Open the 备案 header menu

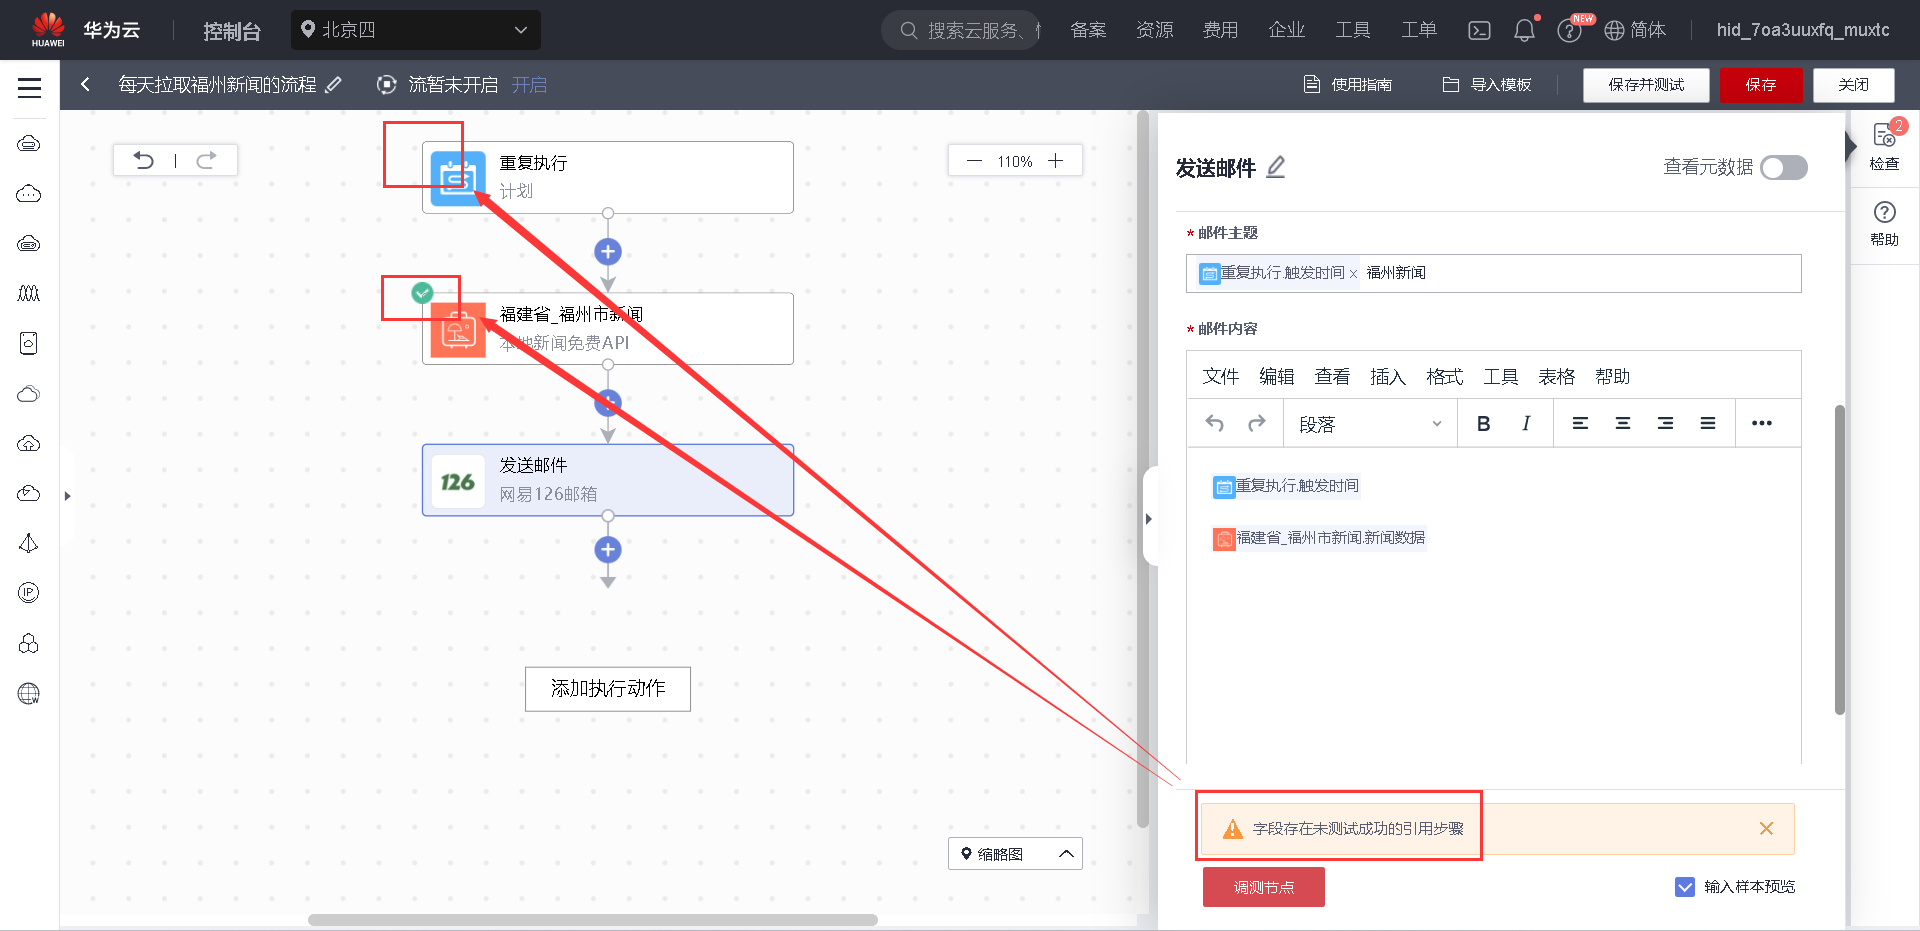pos(1088,30)
